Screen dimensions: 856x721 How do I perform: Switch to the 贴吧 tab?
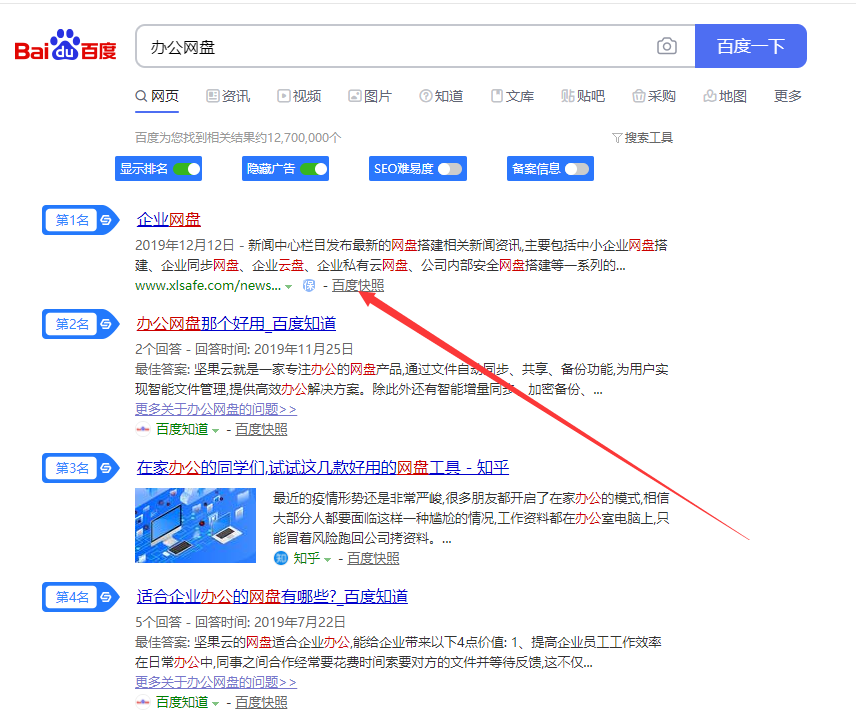click(583, 96)
